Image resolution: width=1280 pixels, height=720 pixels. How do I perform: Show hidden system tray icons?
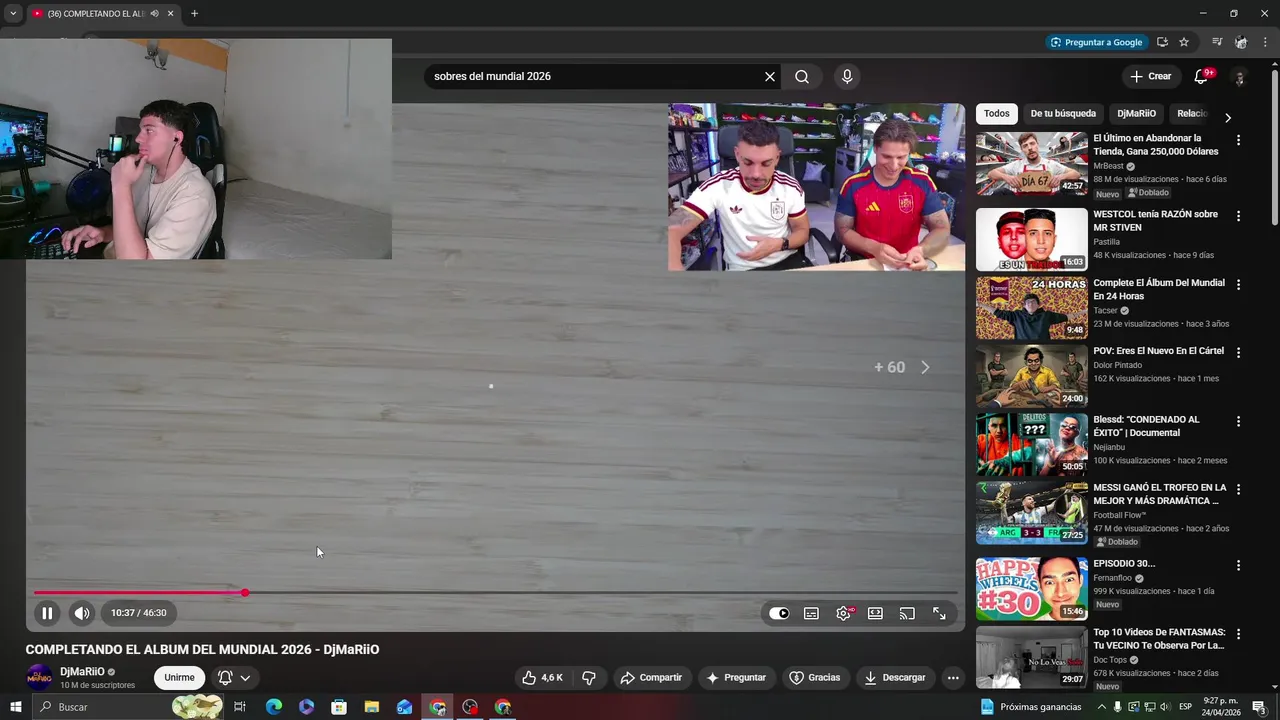(x=1102, y=707)
